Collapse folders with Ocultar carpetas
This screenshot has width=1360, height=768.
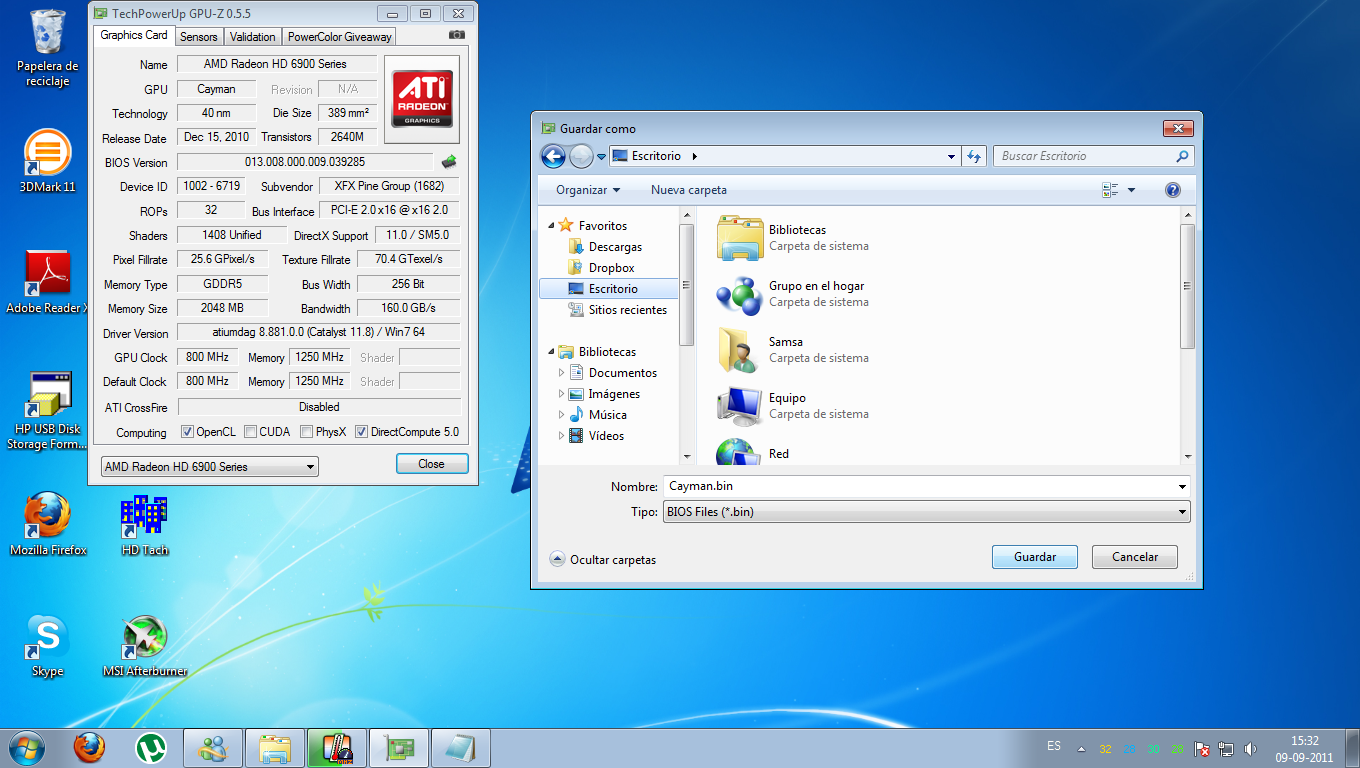coord(603,560)
